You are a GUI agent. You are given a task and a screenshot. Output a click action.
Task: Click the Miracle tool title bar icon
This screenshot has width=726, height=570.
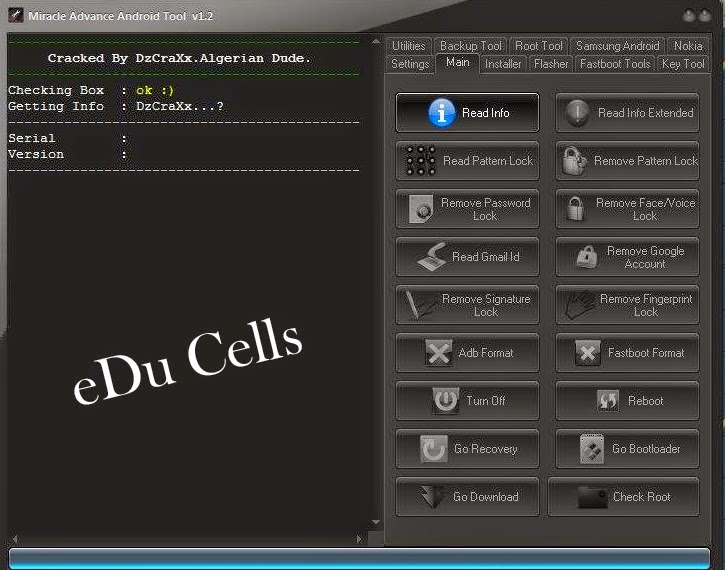(x=16, y=15)
